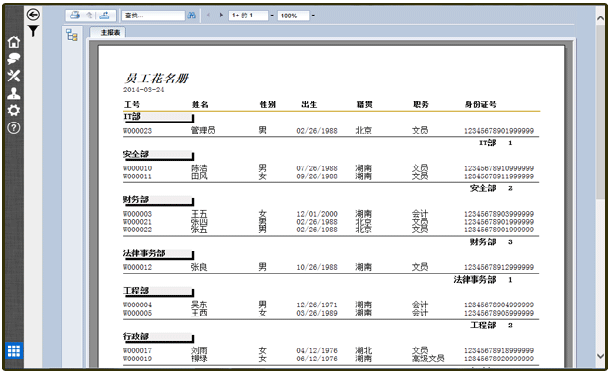Click the vertical scrollbar thumb

(601, 113)
